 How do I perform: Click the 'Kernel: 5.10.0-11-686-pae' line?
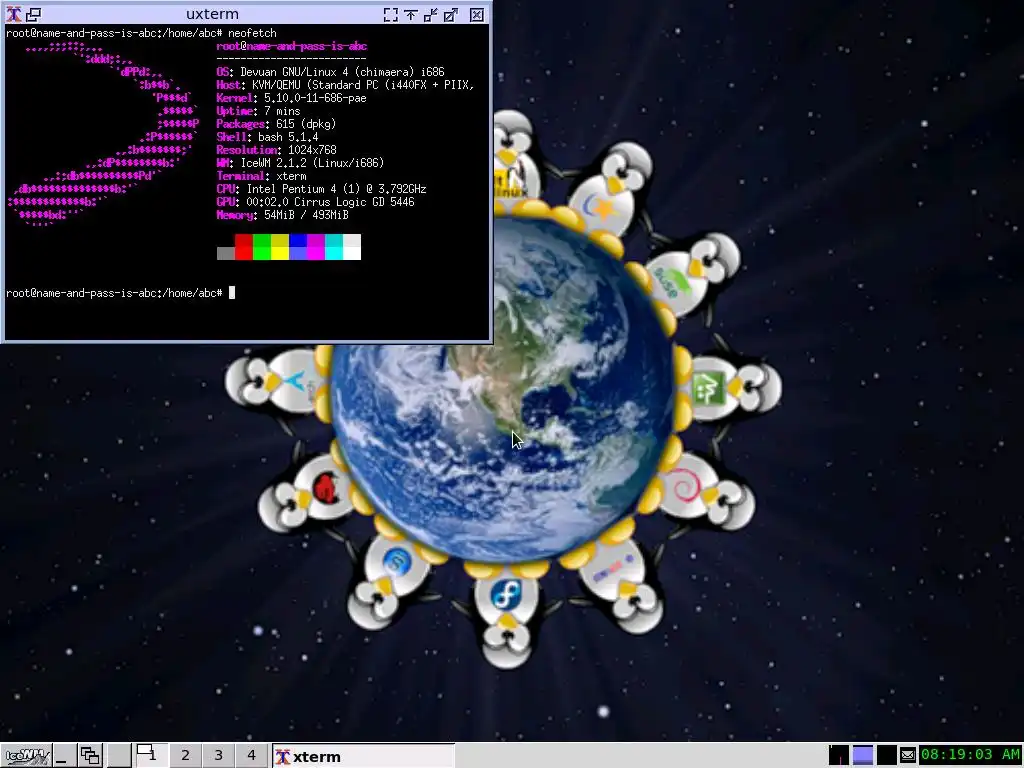[291, 98]
